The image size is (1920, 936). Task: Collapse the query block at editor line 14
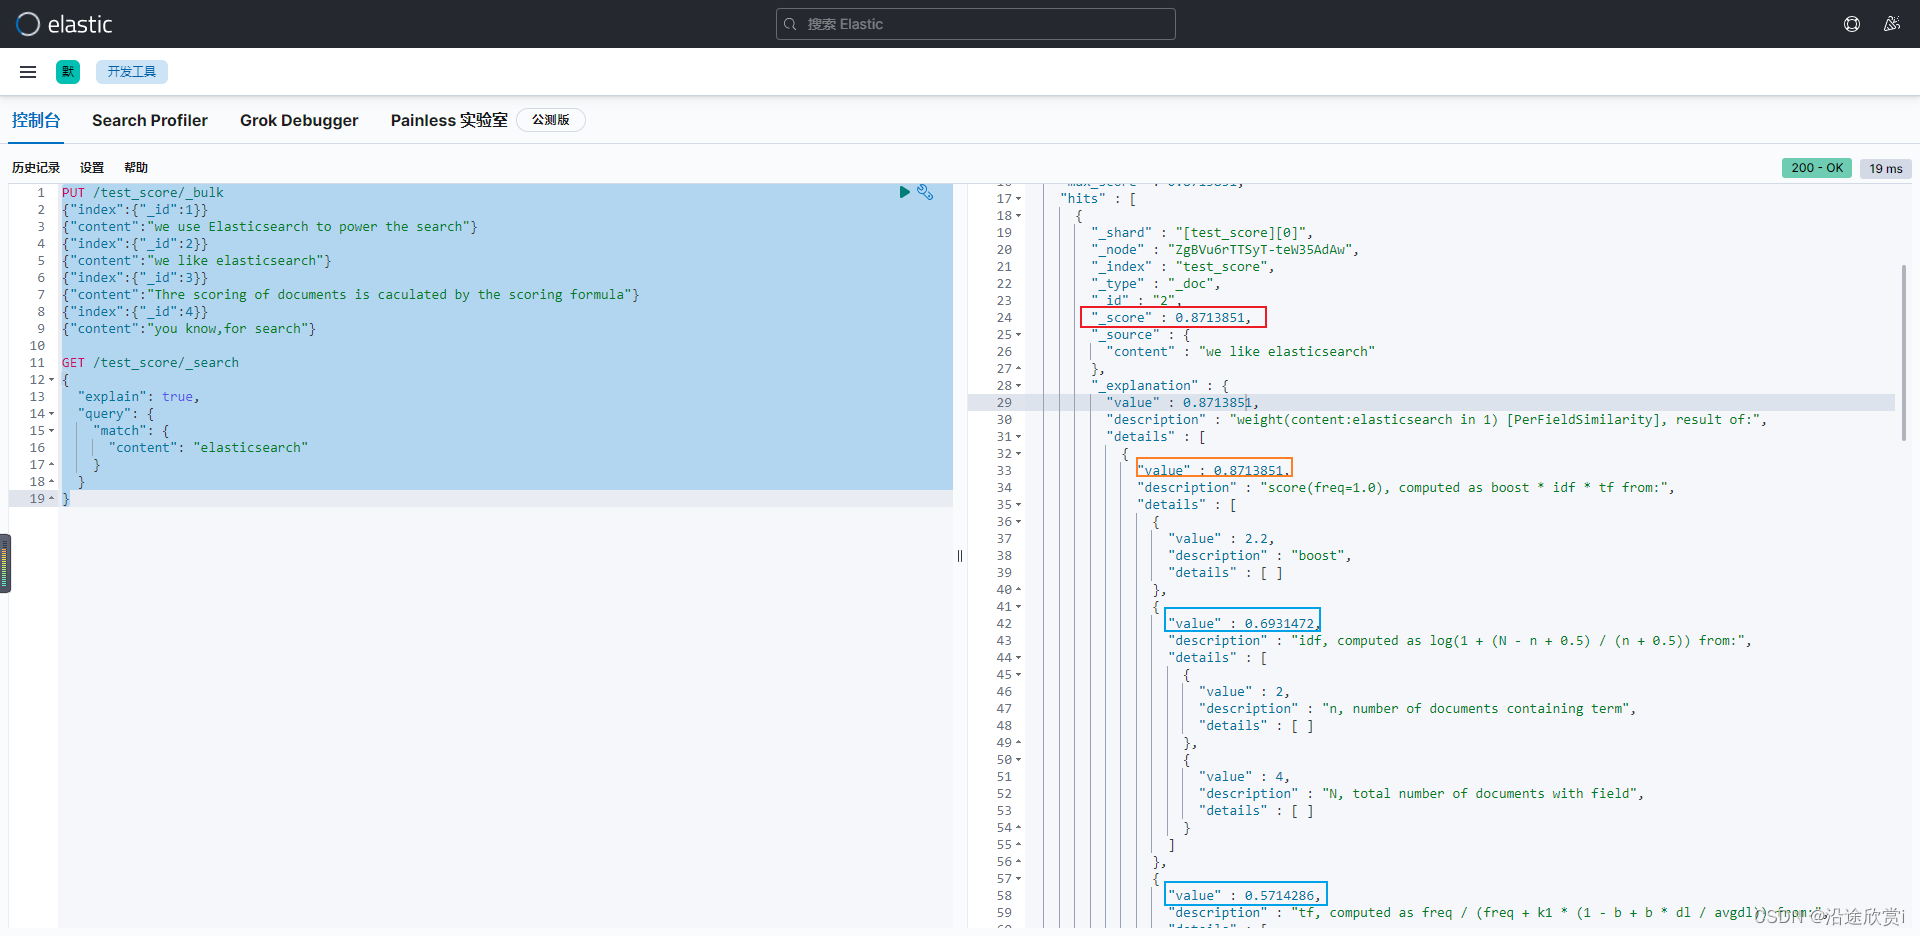pyautogui.click(x=51, y=414)
